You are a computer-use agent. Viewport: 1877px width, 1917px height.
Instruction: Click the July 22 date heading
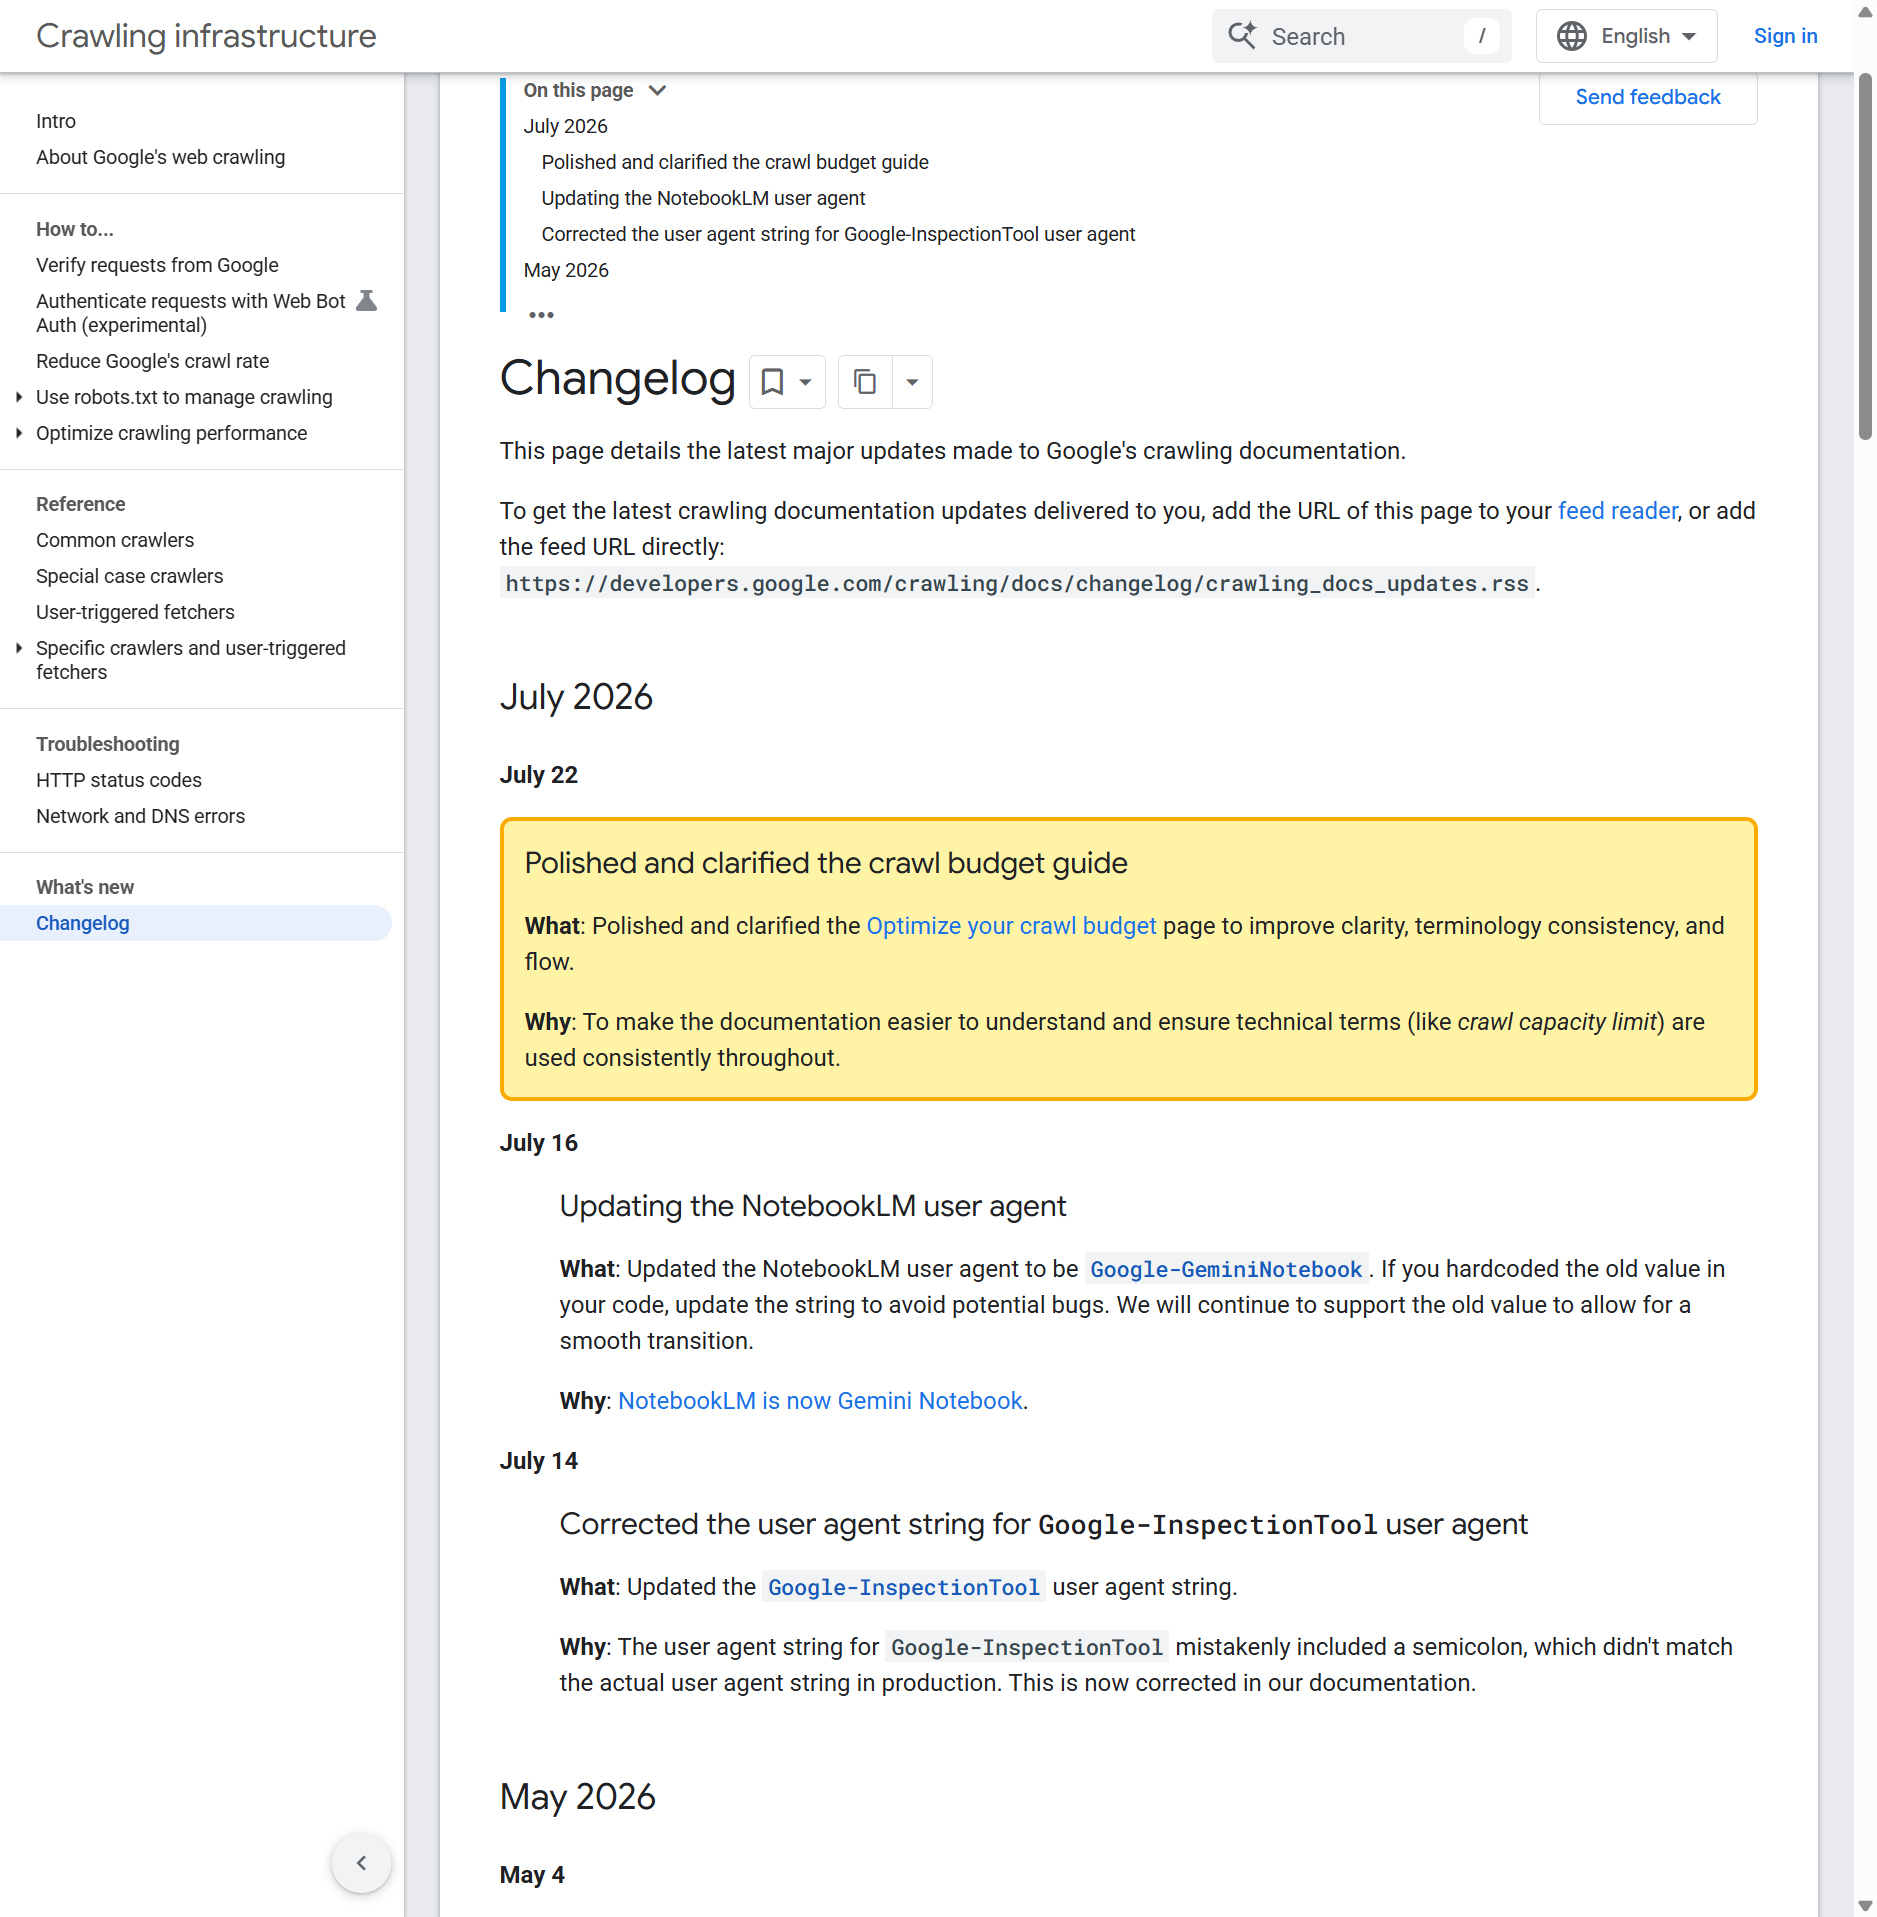tap(539, 775)
